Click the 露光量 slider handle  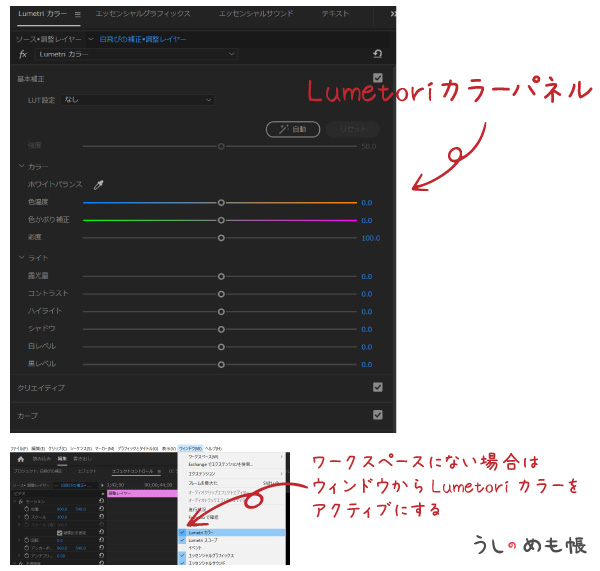coord(221,276)
